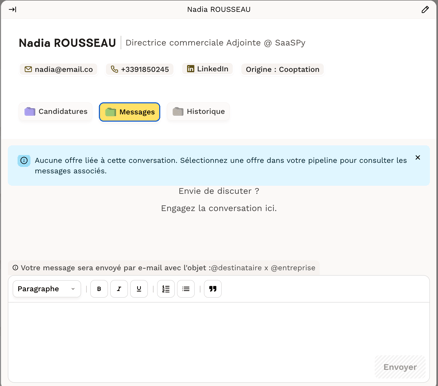Click the 'Engagez la conversation ici.' text
Screen dimensions: 438x386
[x=219, y=208]
